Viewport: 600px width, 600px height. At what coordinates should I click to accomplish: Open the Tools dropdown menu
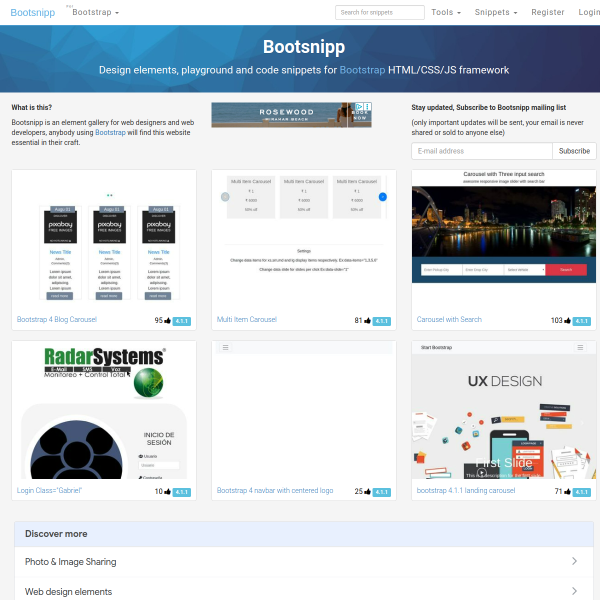coord(446,12)
